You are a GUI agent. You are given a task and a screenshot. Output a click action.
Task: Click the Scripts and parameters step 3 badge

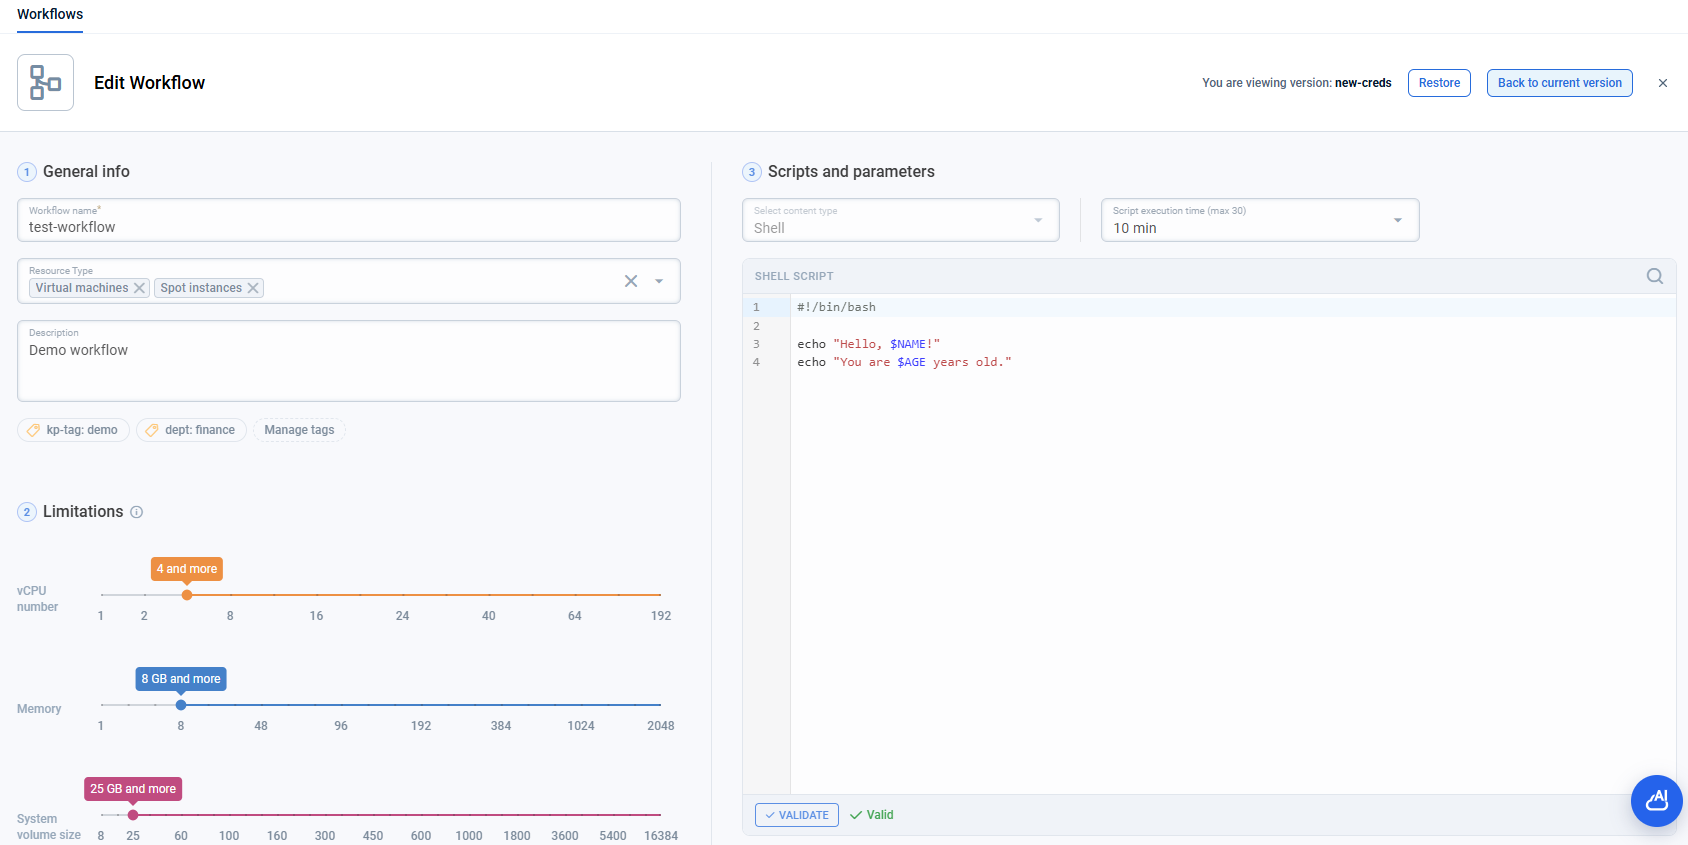[752, 172]
